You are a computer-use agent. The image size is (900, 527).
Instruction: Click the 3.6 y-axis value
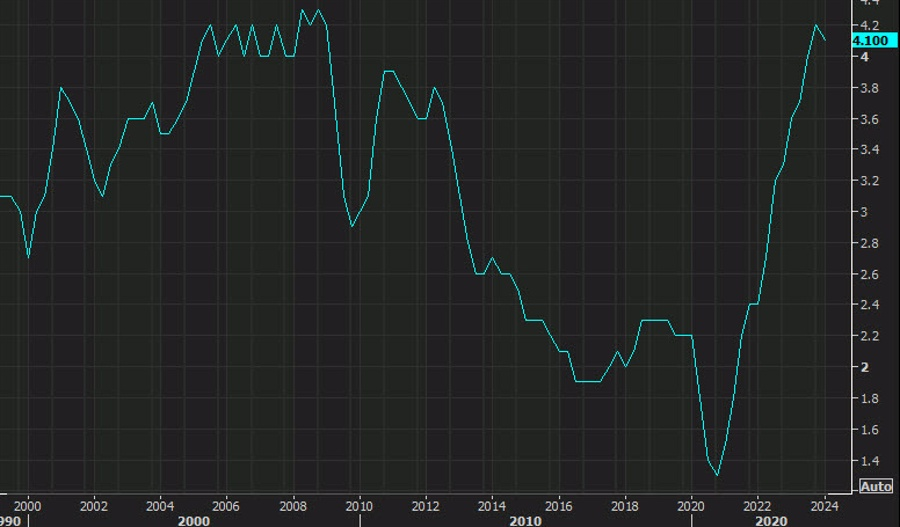coord(868,119)
